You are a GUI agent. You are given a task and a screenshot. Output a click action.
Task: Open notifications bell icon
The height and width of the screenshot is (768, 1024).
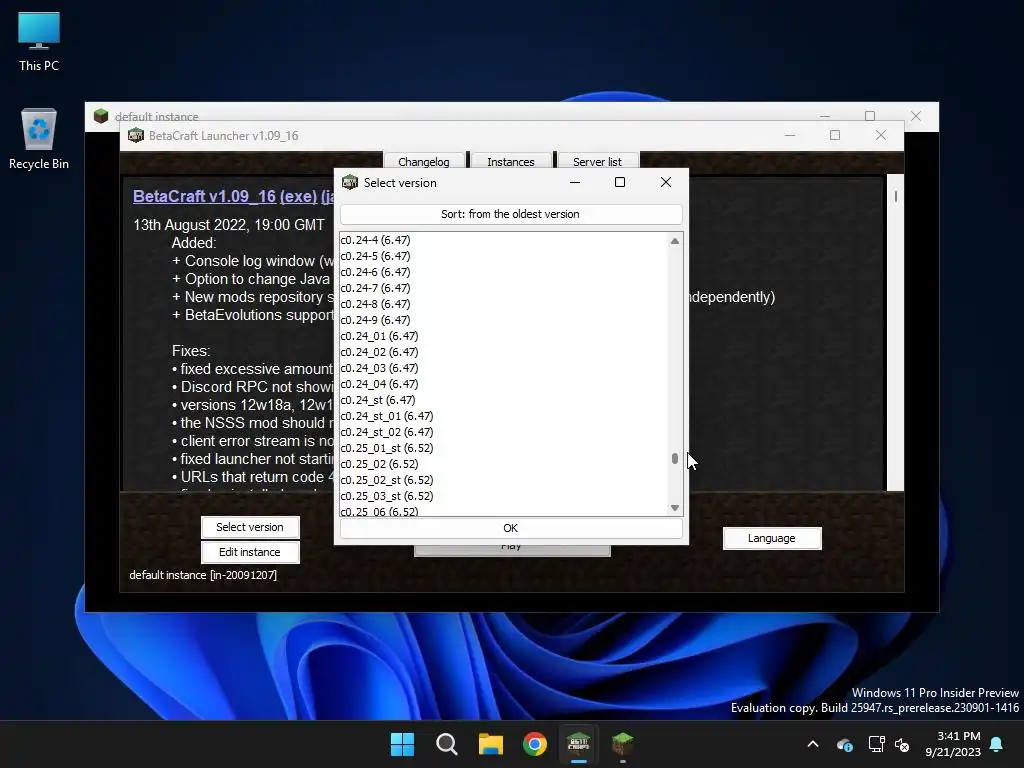pos(997,744)
